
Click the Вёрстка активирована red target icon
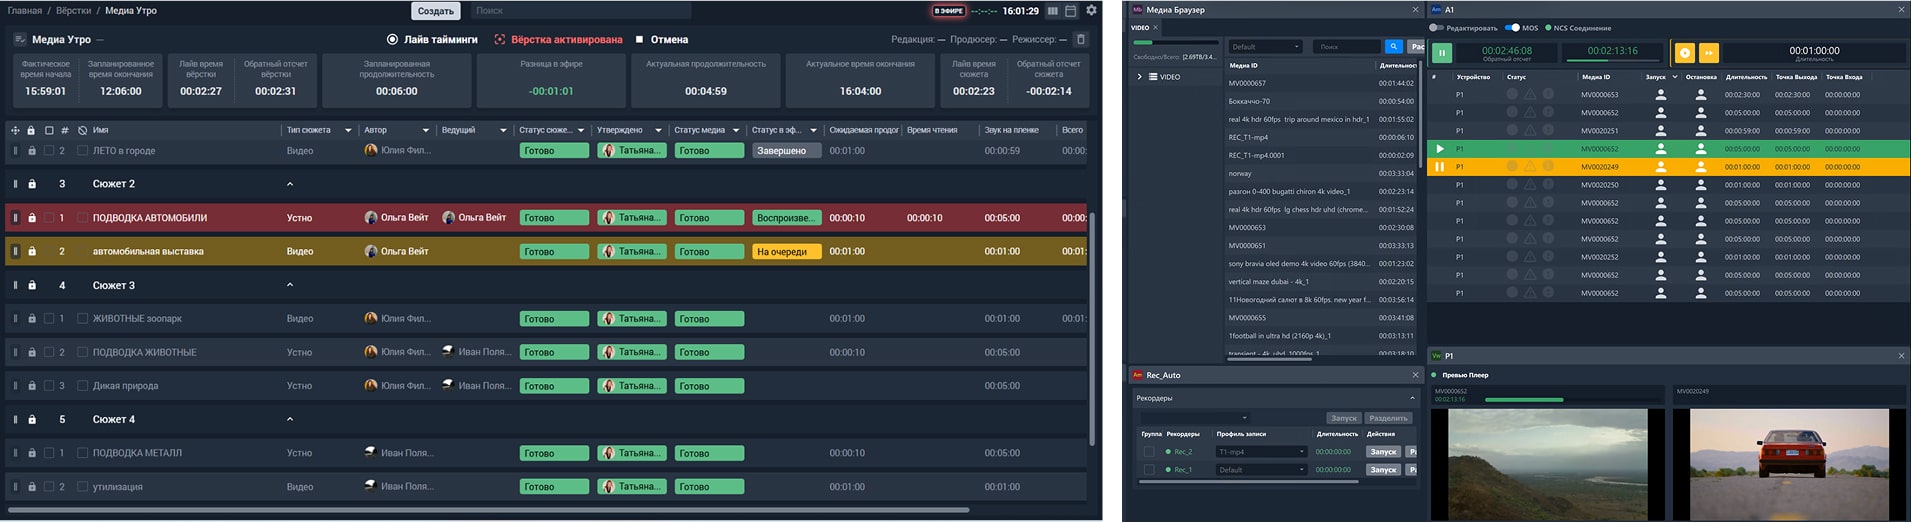tap(500, 40)
